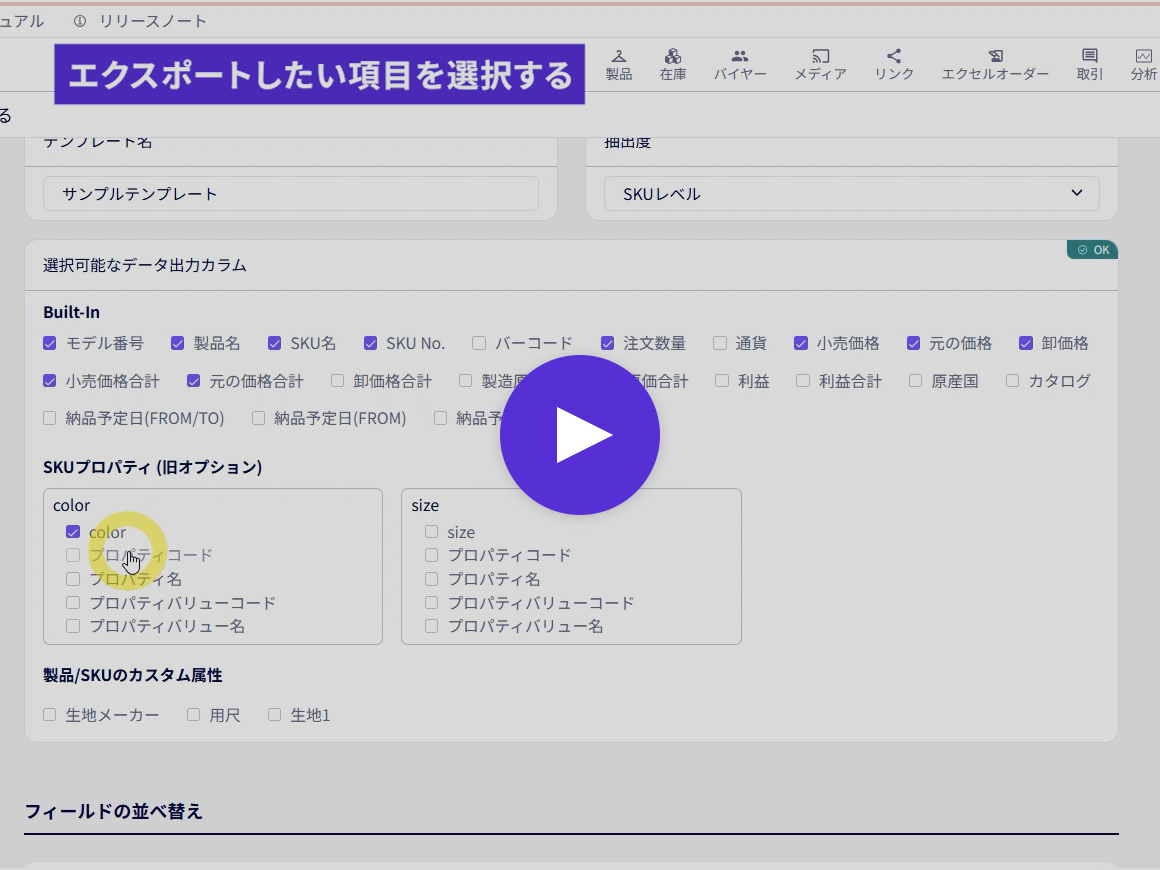This screenshot has width=1160, height=870.
Task: Open the 在庫 inventory section
Action: tap(672, 65)
